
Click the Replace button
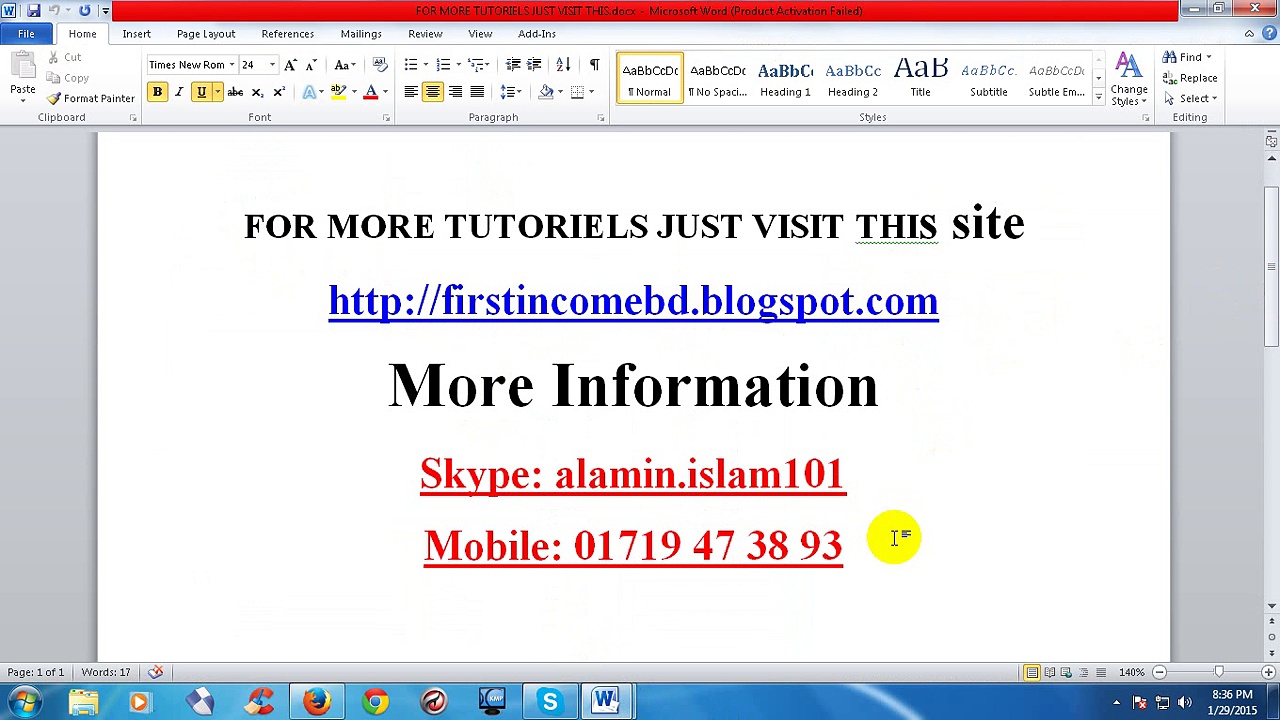1190,78
